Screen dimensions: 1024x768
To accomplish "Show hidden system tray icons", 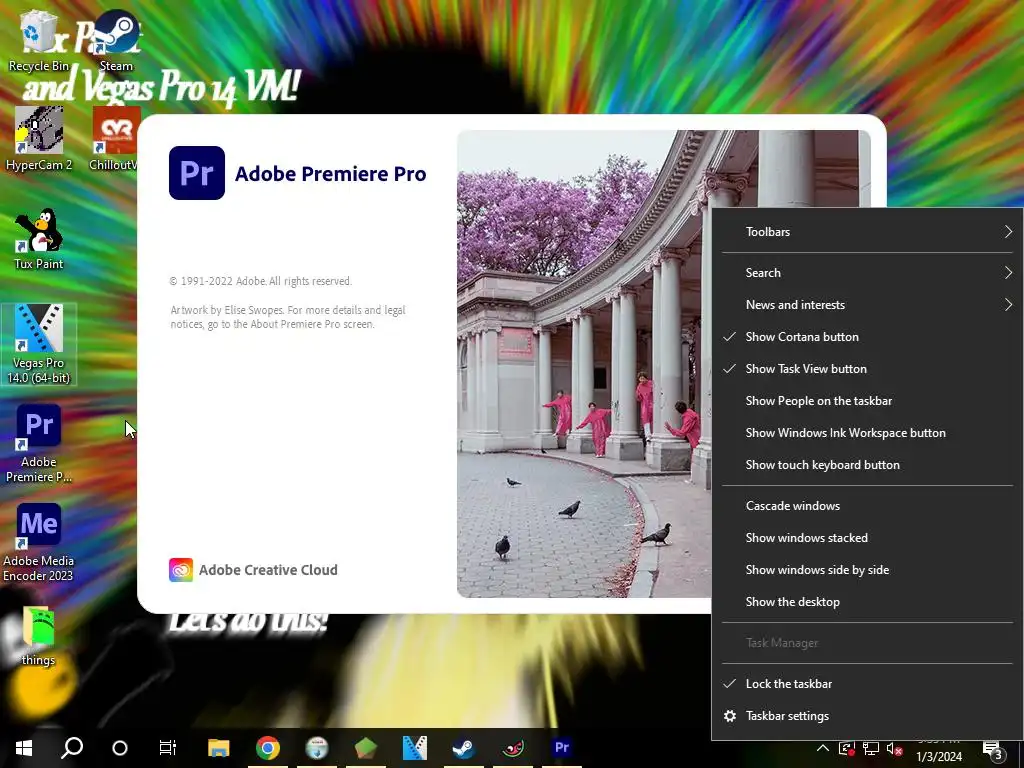I will [x=823, y=748].
